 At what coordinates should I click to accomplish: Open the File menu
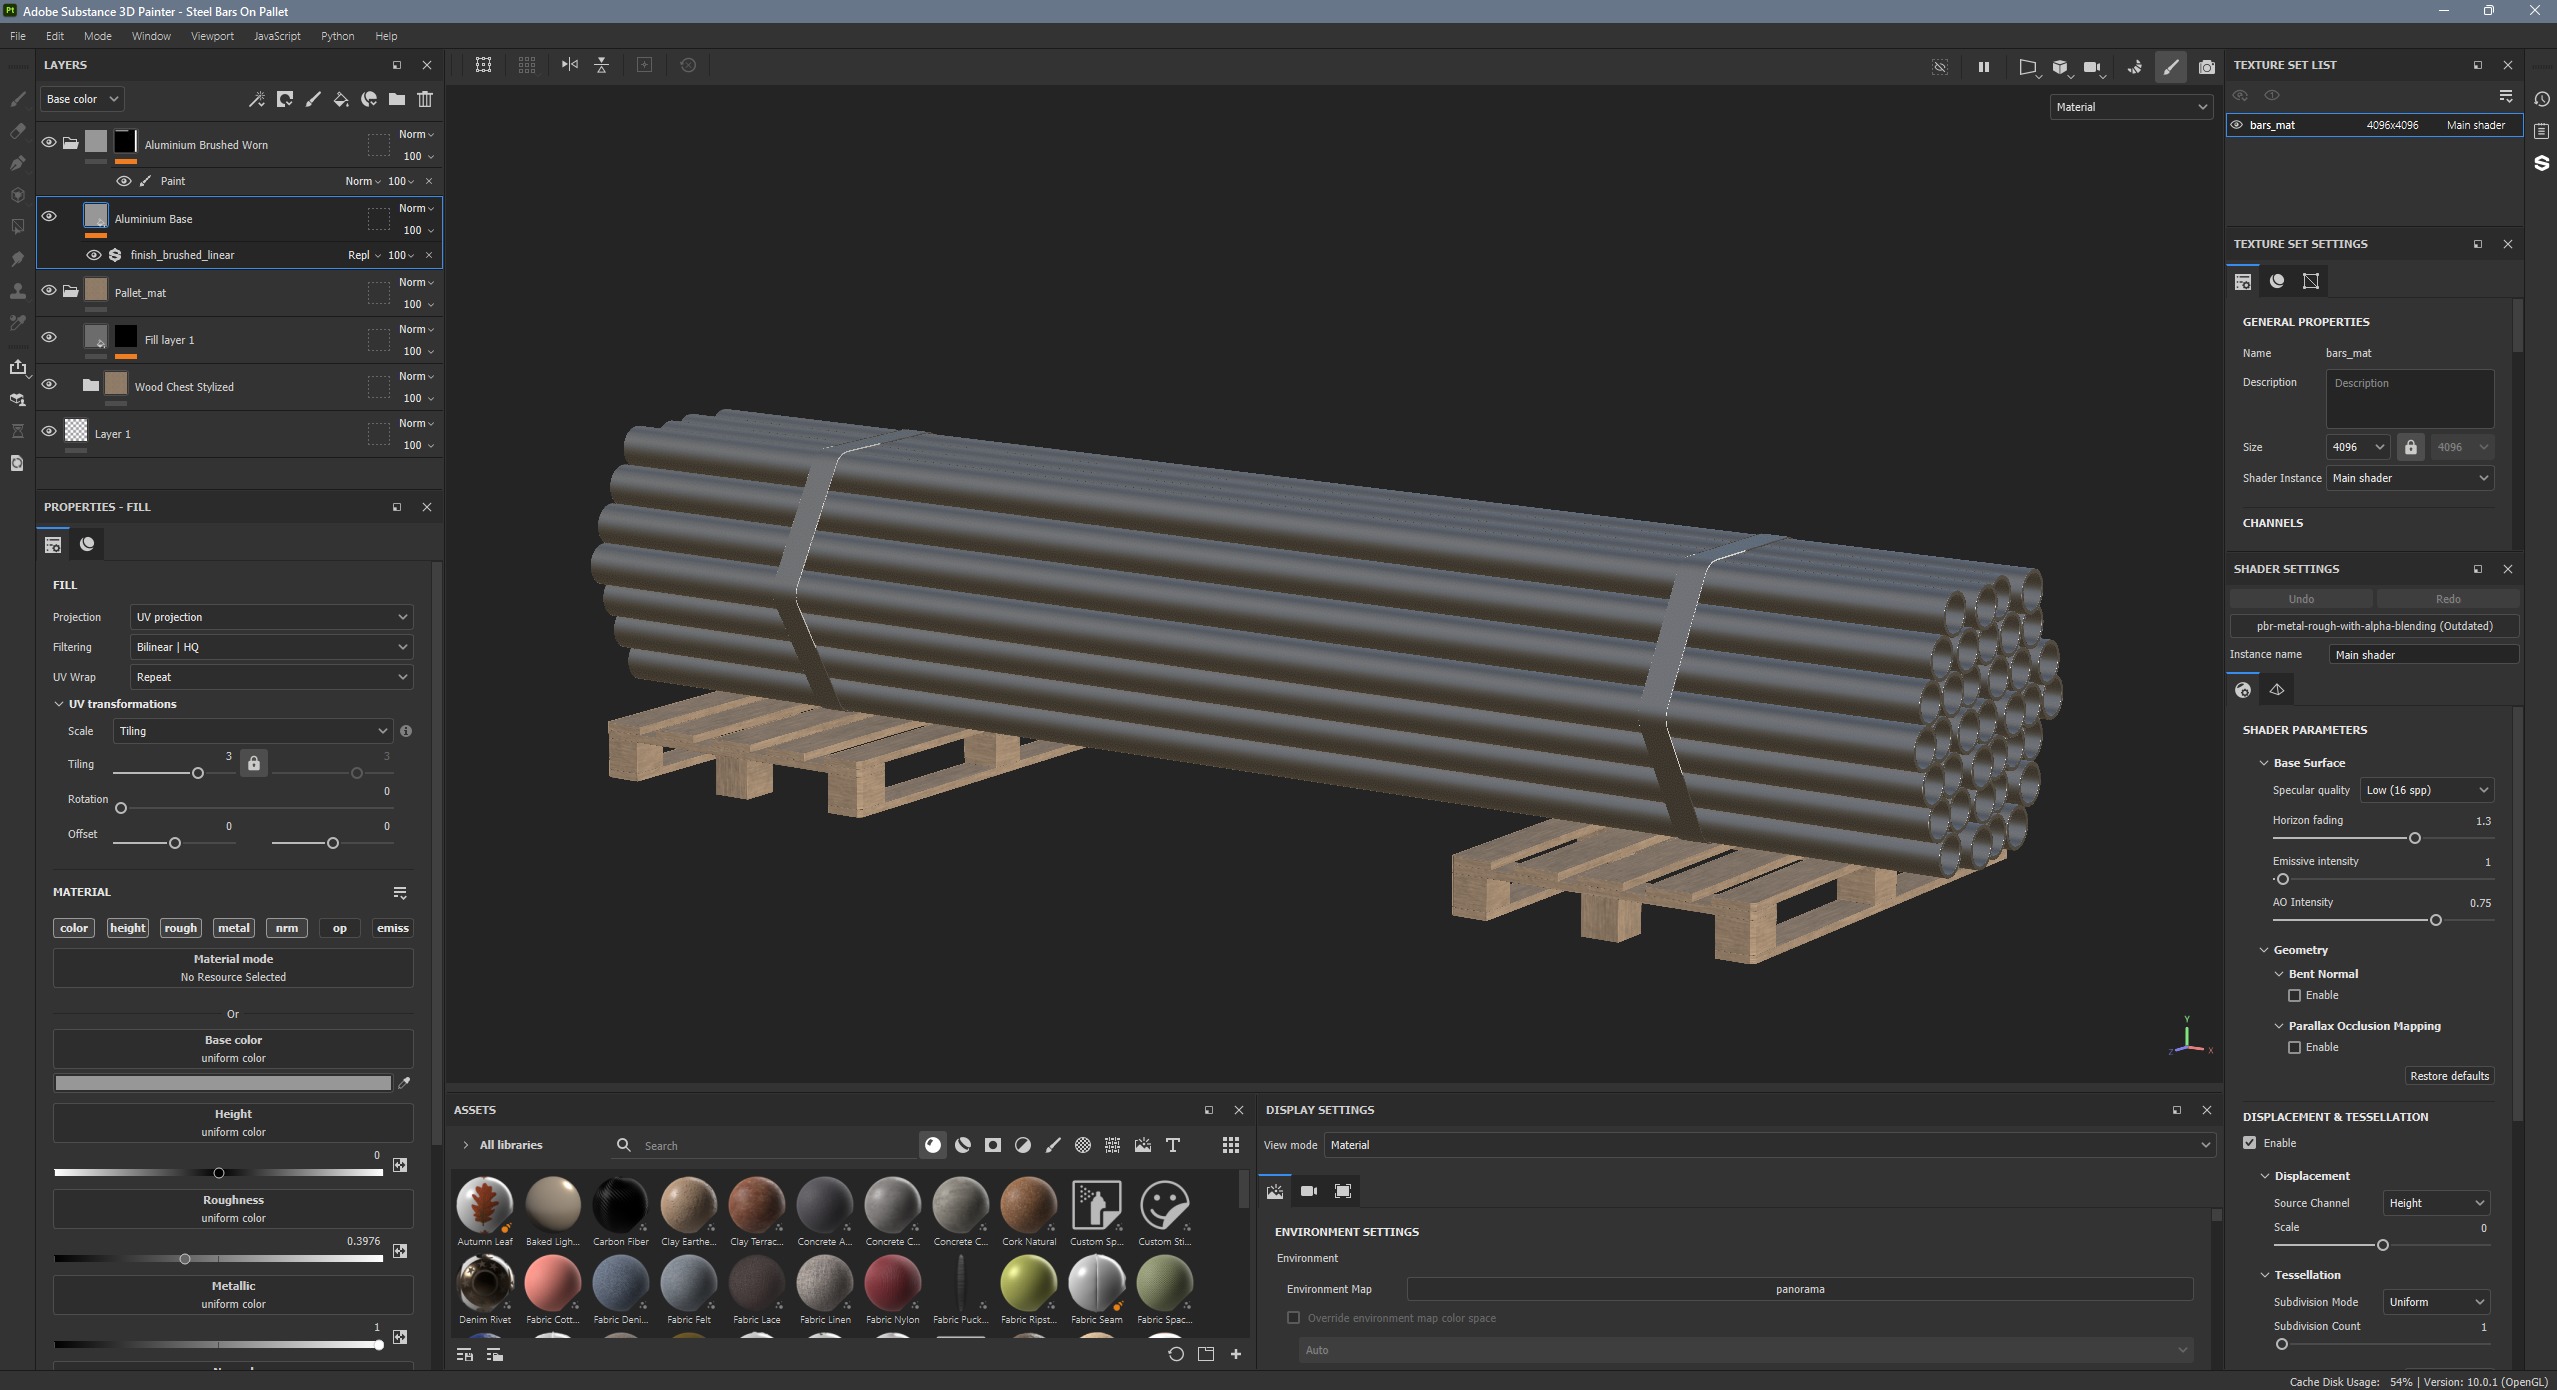click(18, 36)
